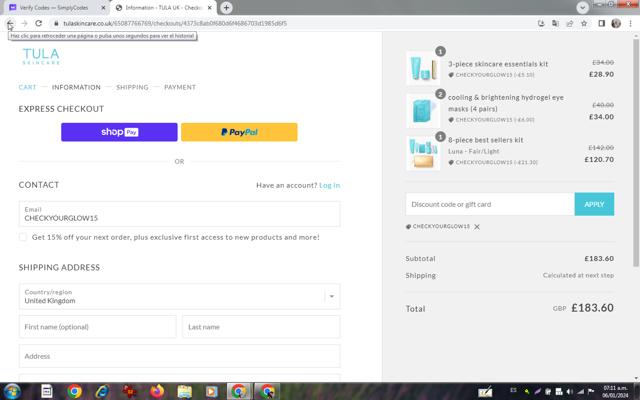640x400 pixels.
Task: Open the file explorer folder on taskbar
Action: [184, 391]
